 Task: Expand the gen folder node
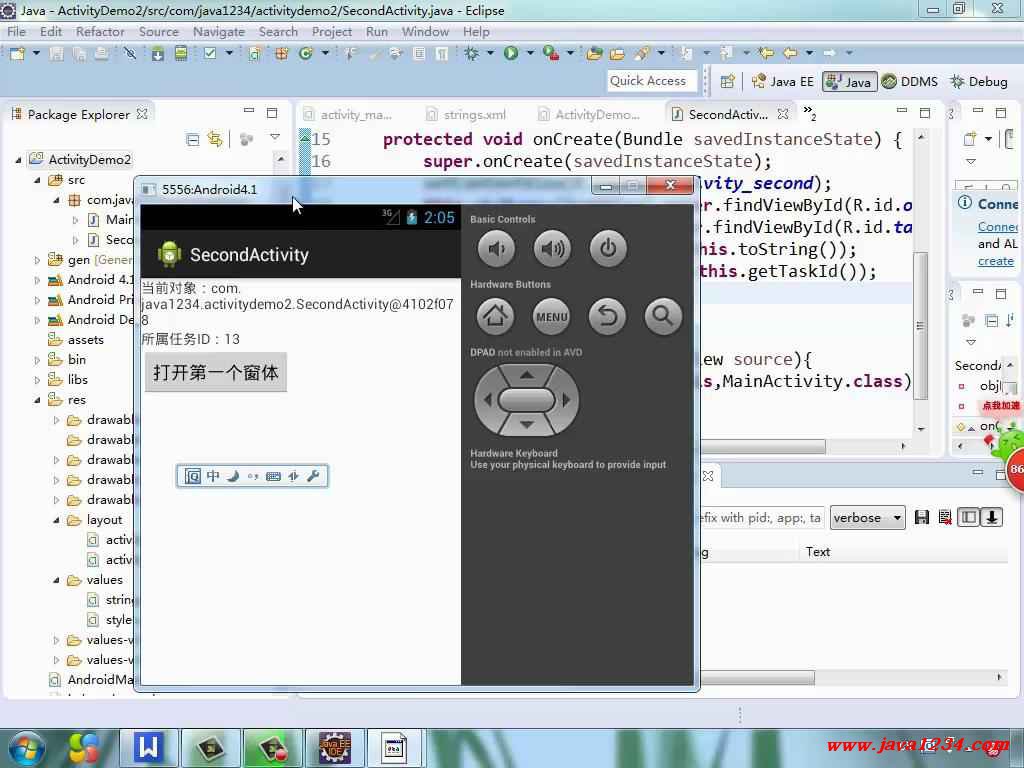coord(37,260)
